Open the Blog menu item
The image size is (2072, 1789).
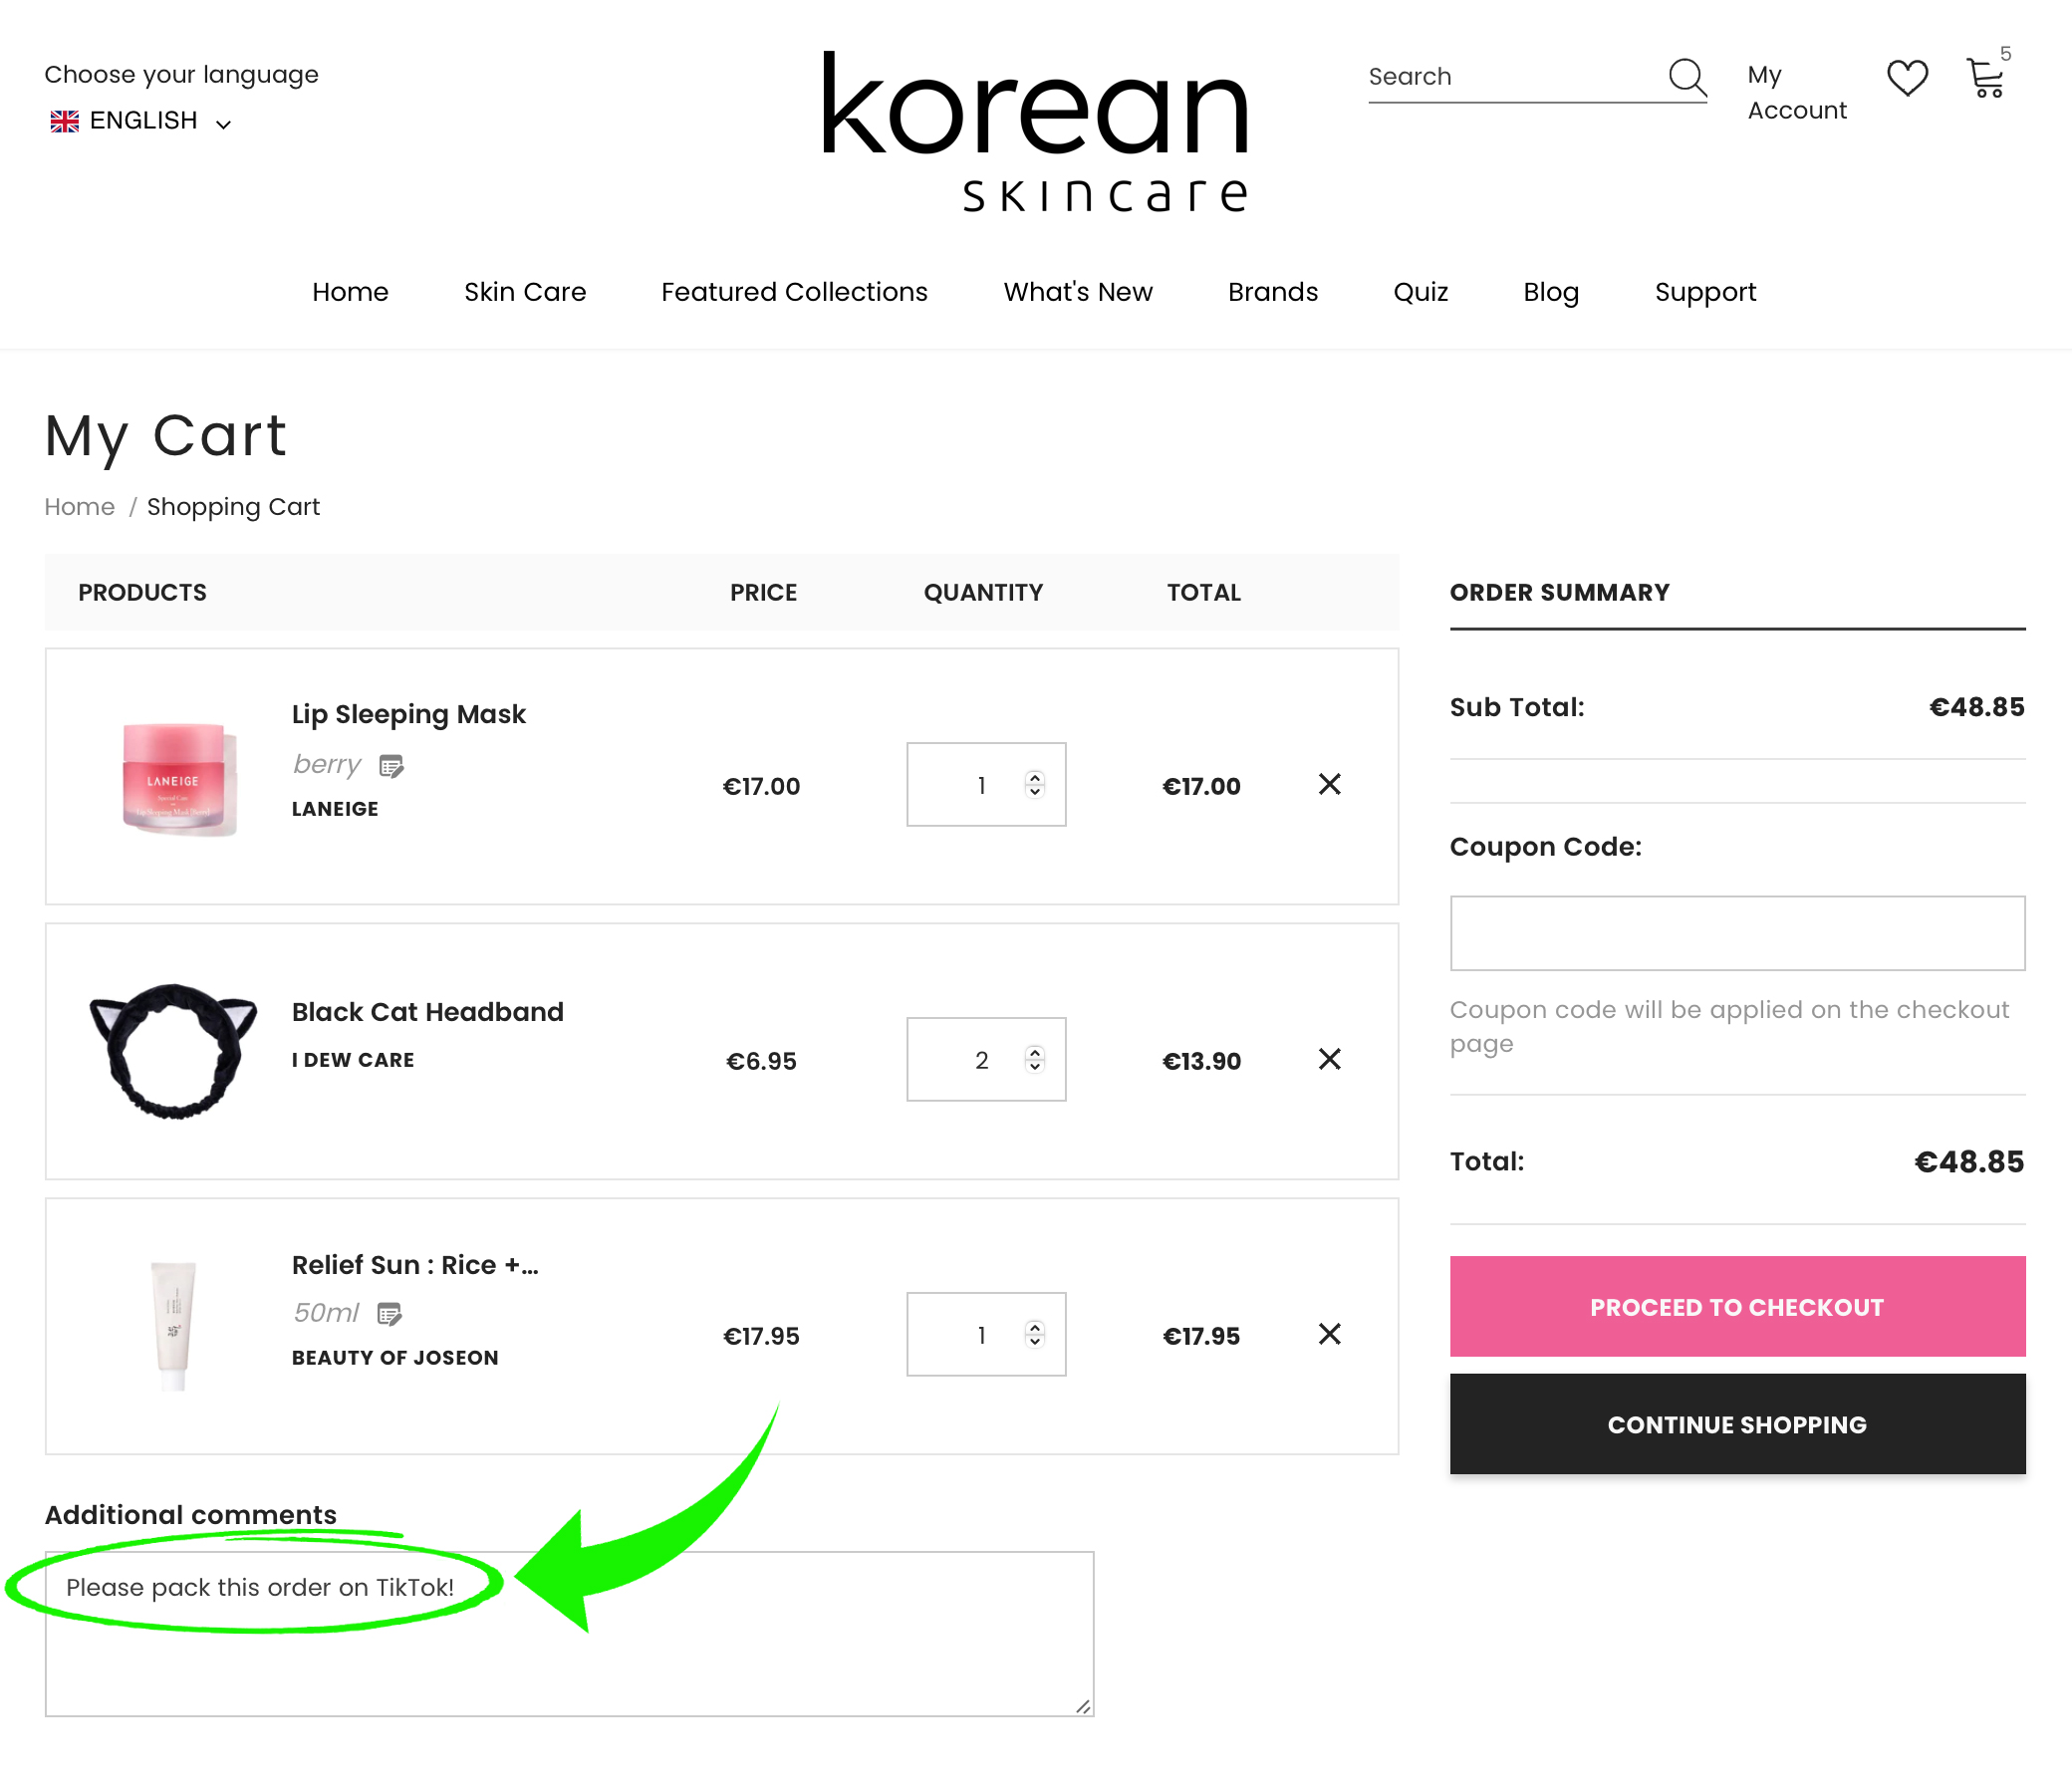coord(1551,292)
